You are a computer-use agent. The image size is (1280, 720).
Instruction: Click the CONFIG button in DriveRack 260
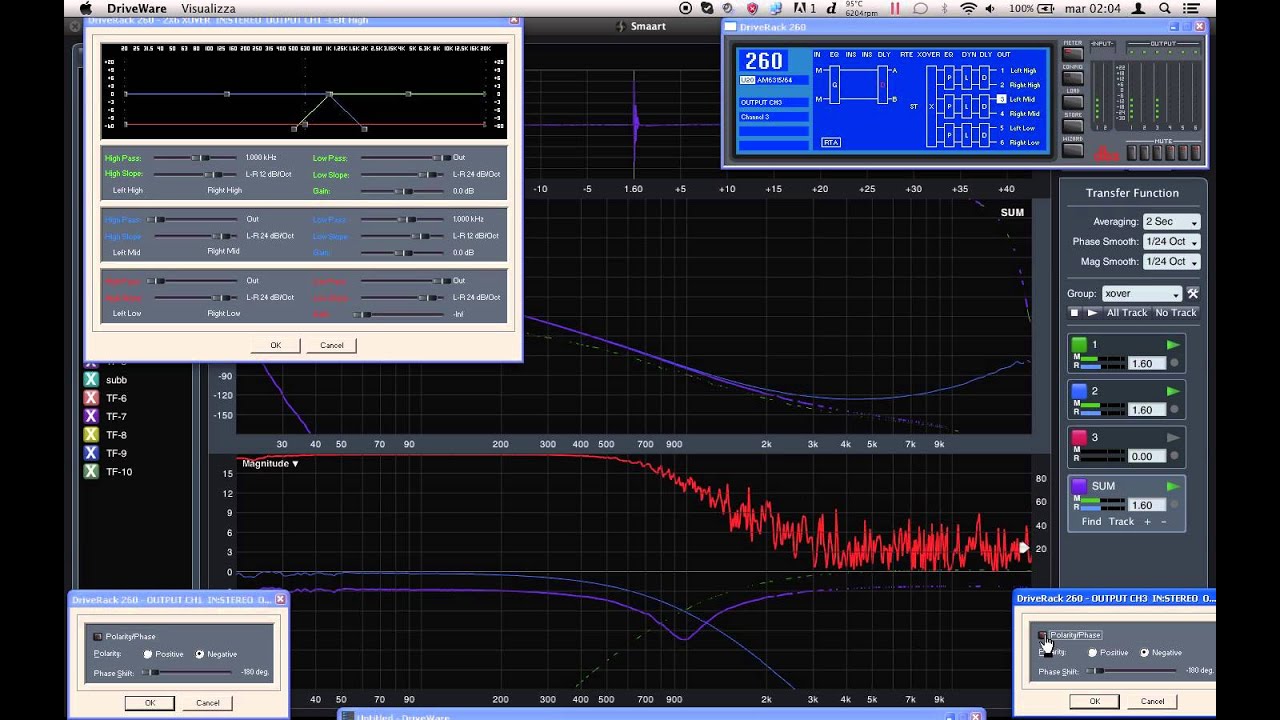tap(1073, 78)
